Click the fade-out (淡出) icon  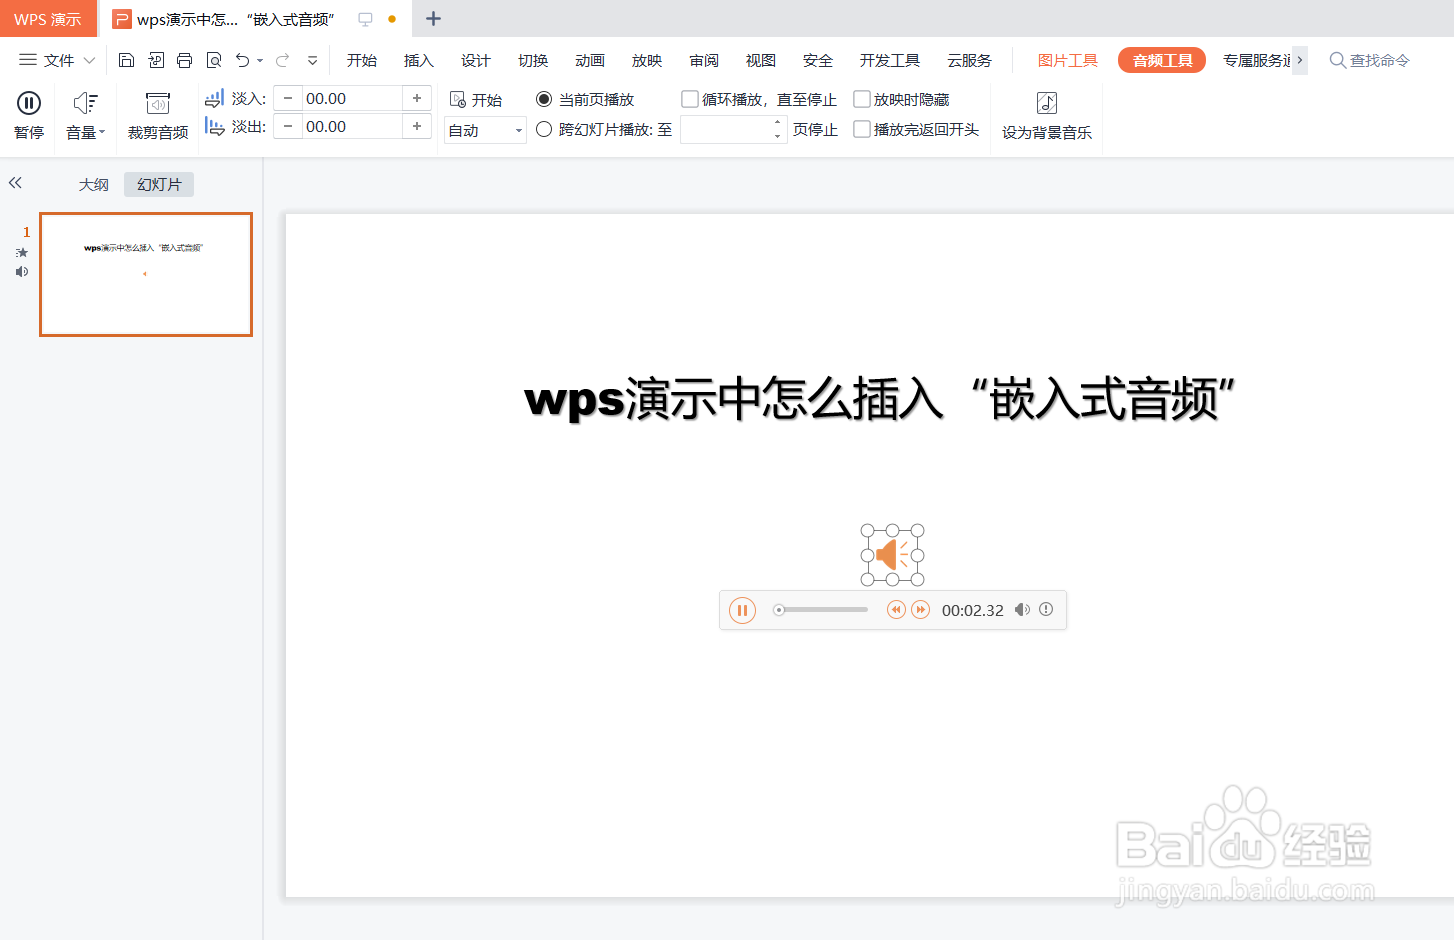pyautogui.click(x=214, y=126)
